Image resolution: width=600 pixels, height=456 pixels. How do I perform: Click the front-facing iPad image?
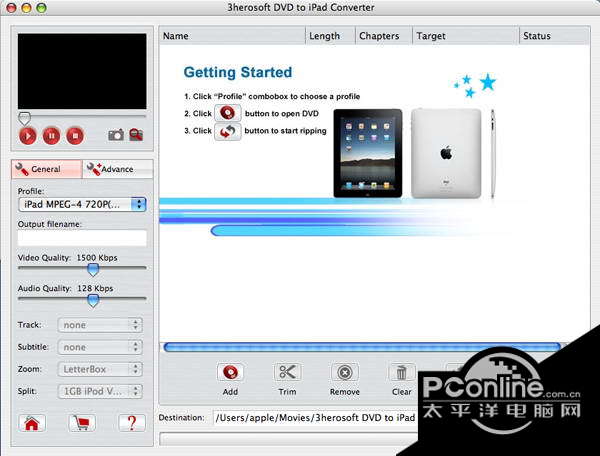[368, 153]
